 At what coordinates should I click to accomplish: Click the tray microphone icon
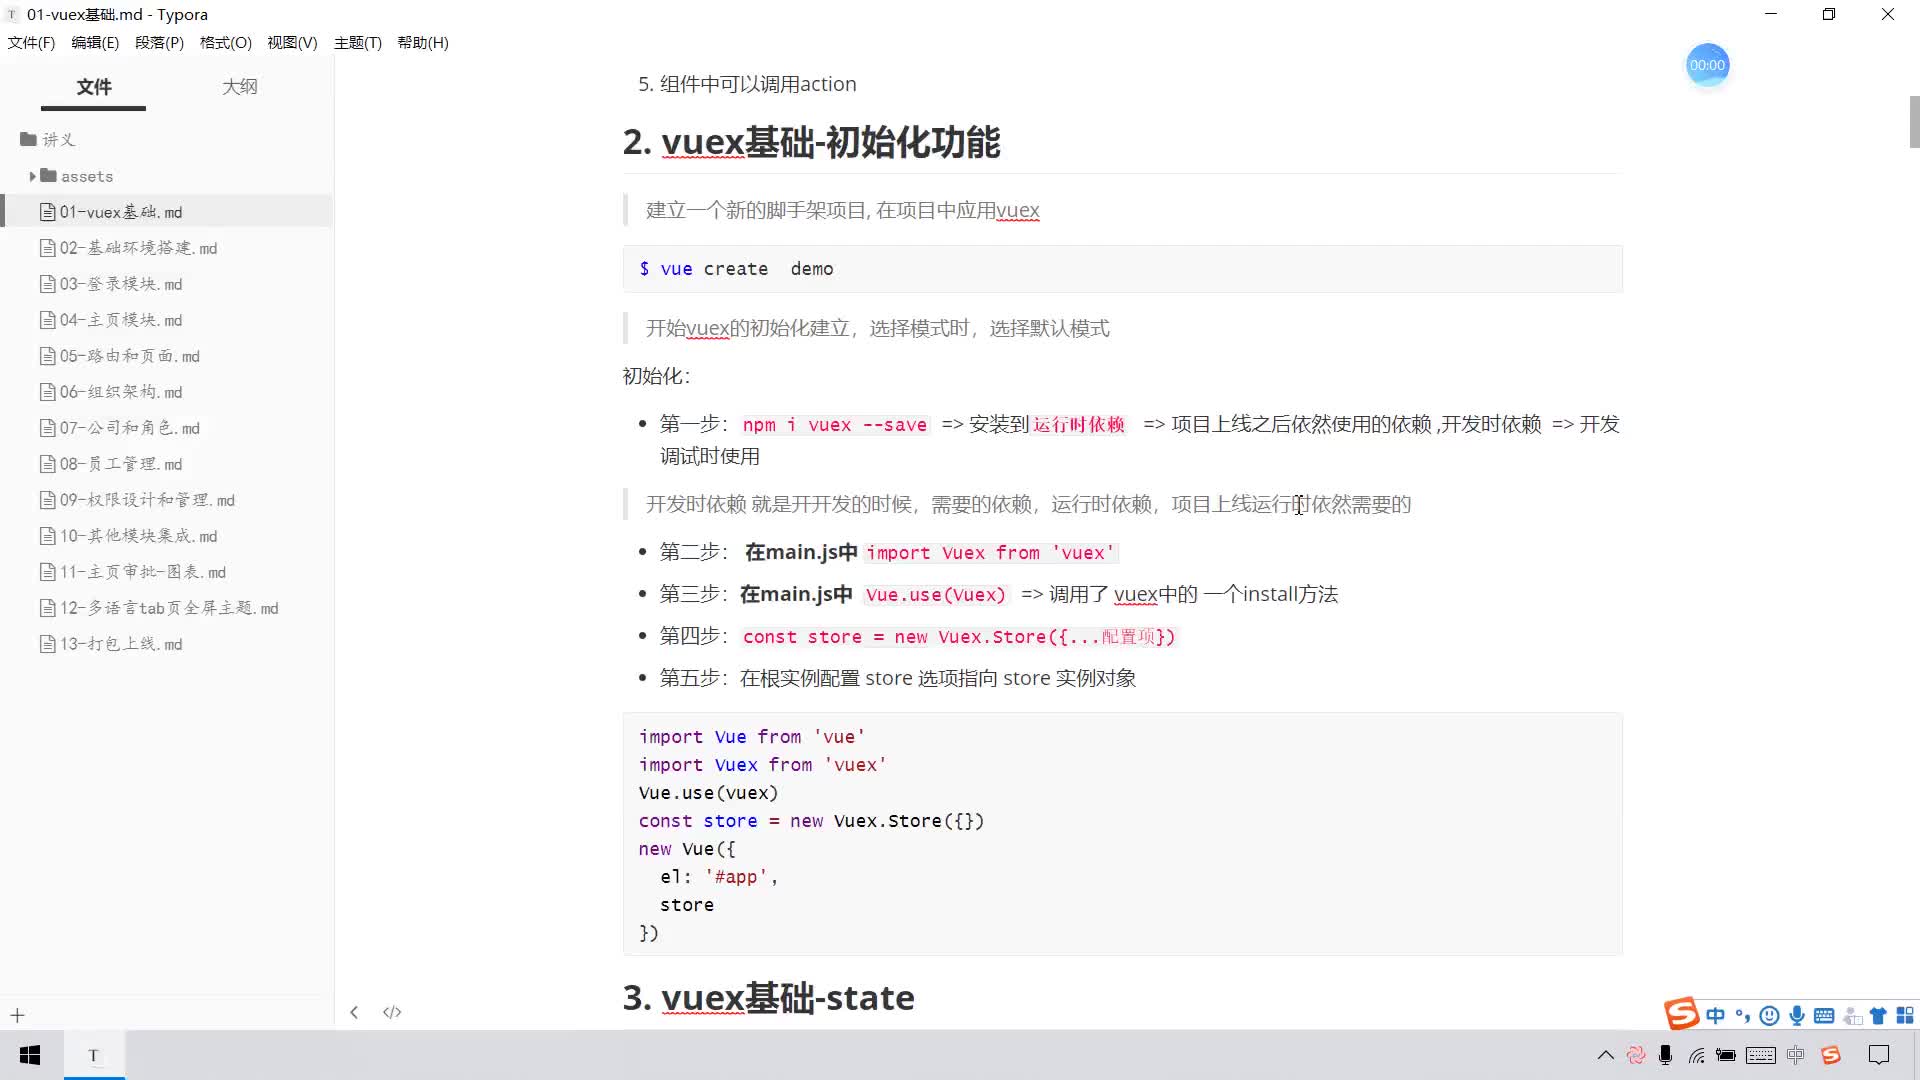[x=1665, y=1055]
